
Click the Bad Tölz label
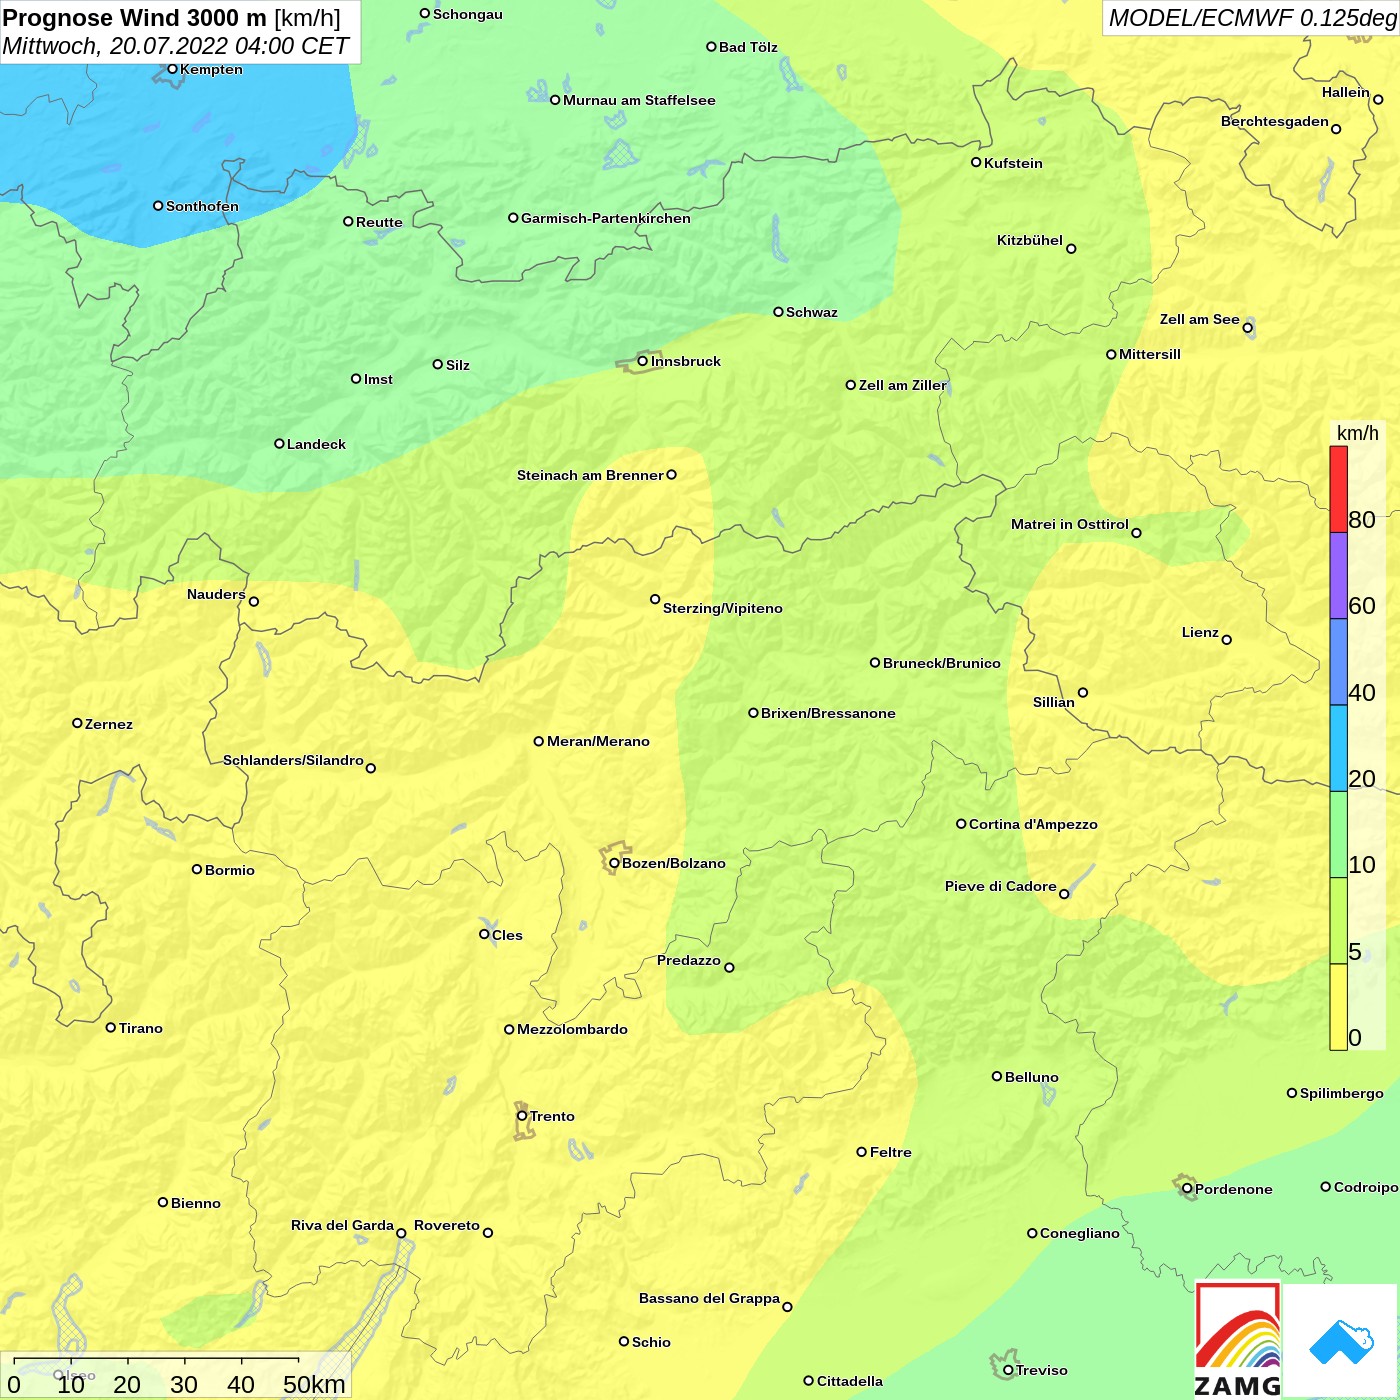coord(748,47)
